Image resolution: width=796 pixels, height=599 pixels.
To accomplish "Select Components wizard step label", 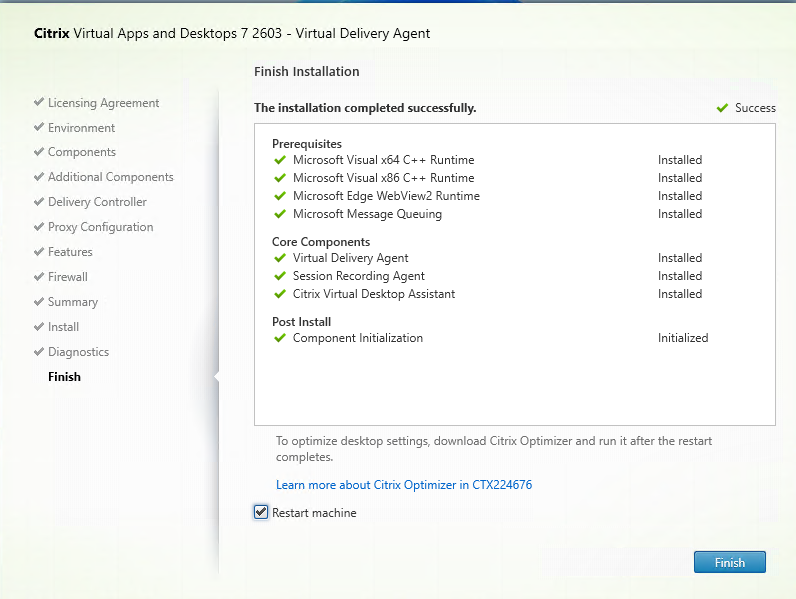I will [82, 152].
